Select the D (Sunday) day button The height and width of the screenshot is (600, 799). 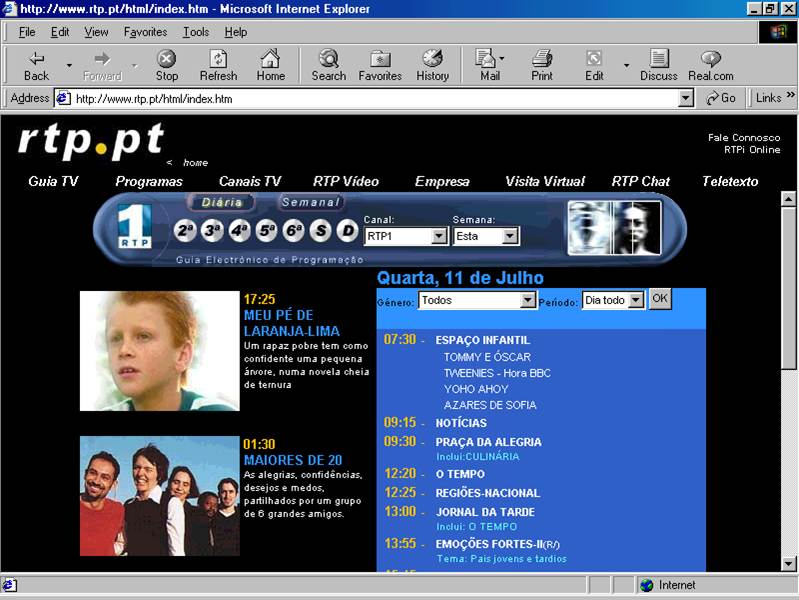[x=348, y=231]
